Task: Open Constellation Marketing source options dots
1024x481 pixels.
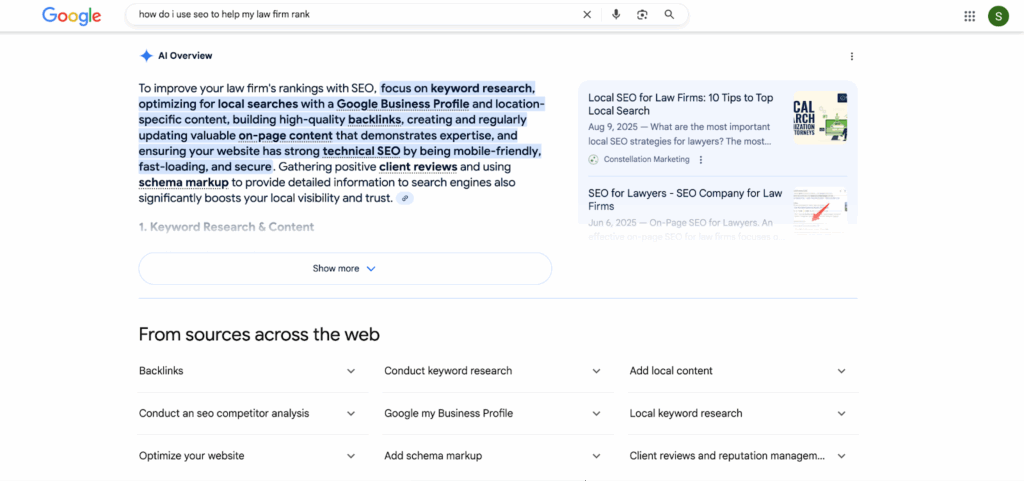Action: coord(701,159)
